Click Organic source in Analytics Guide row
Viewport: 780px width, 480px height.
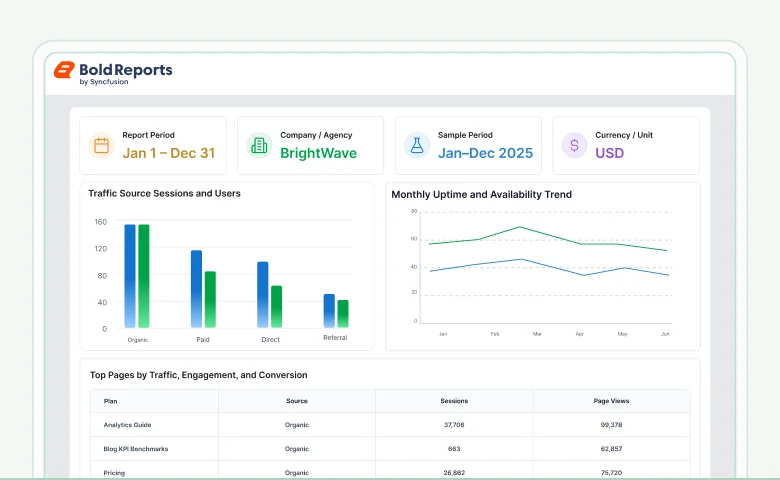click(297, 425)
